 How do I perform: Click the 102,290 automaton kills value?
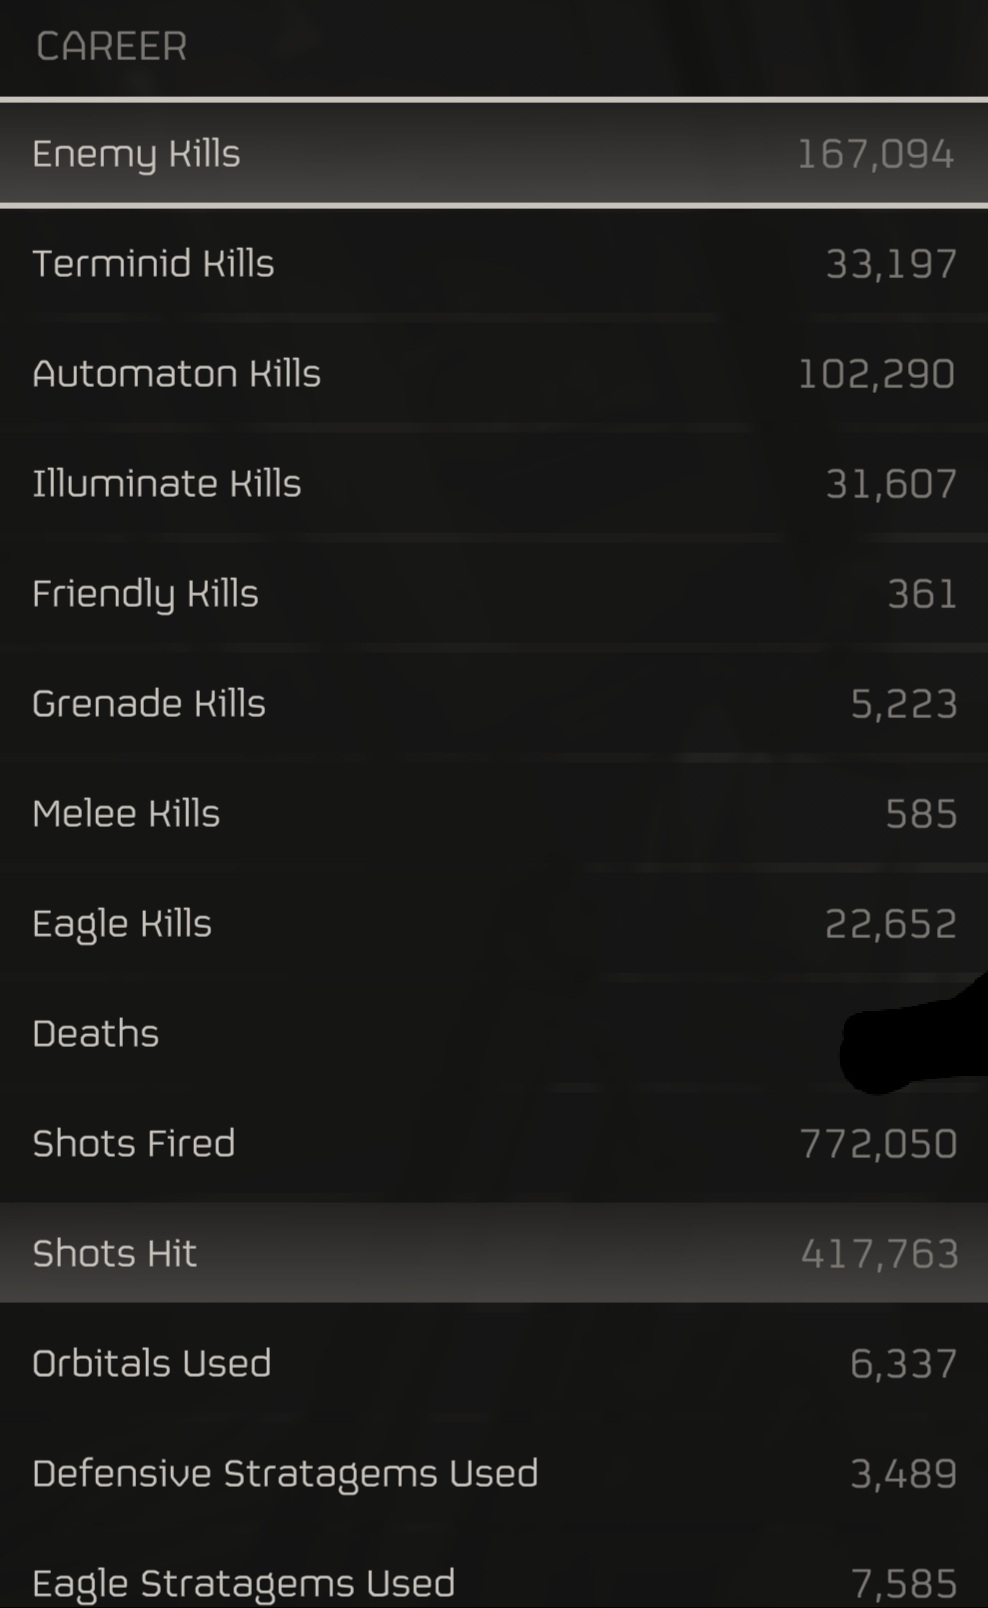876,374
